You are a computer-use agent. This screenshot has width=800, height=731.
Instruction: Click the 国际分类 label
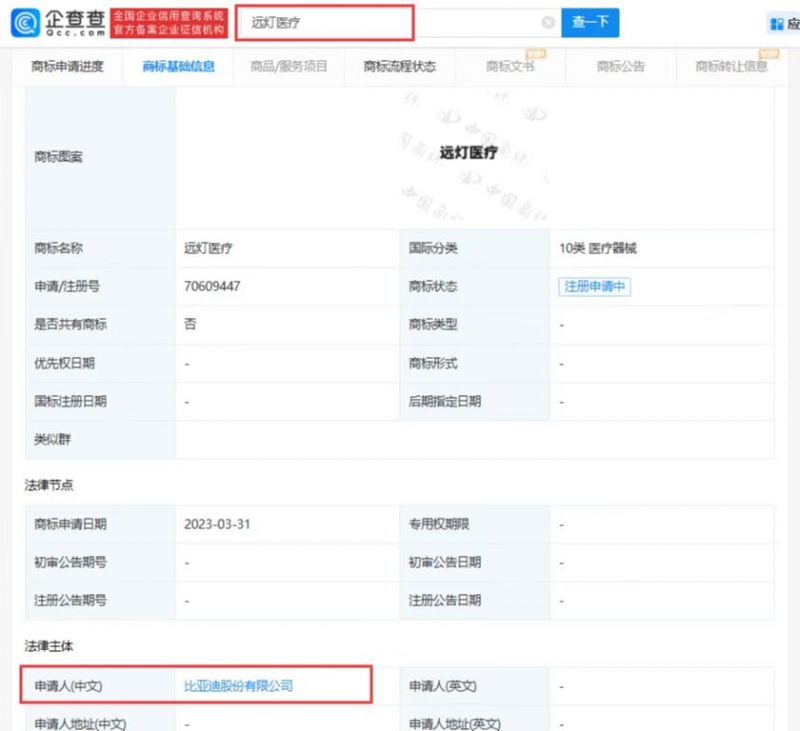(433, 248)
